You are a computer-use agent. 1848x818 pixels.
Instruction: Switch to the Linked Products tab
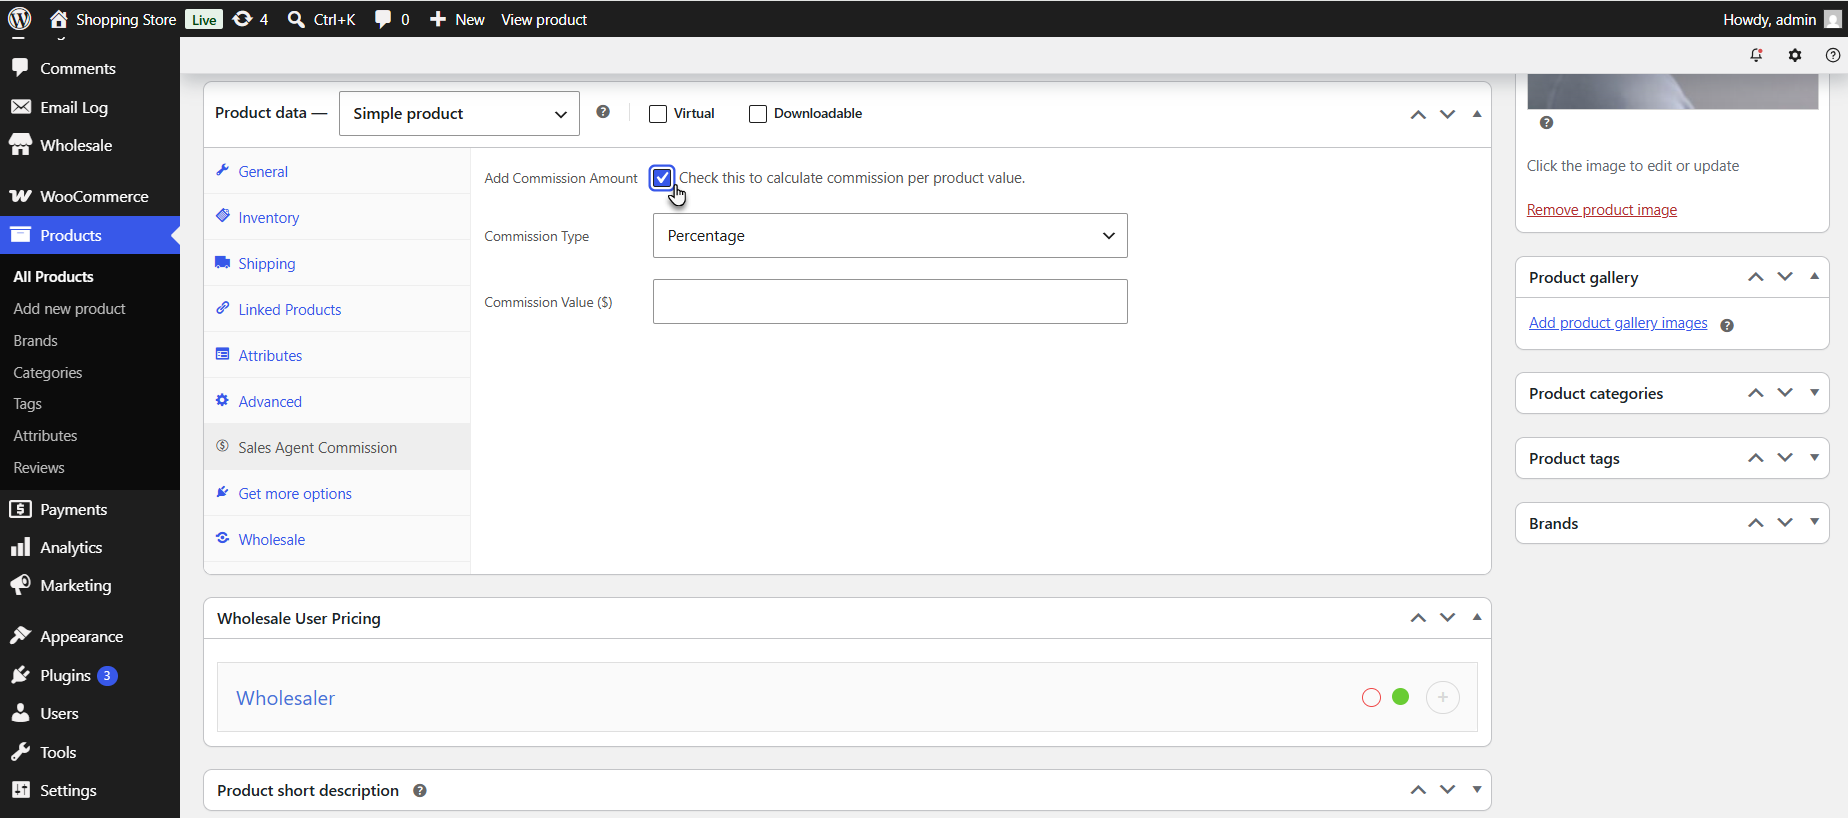337,309
